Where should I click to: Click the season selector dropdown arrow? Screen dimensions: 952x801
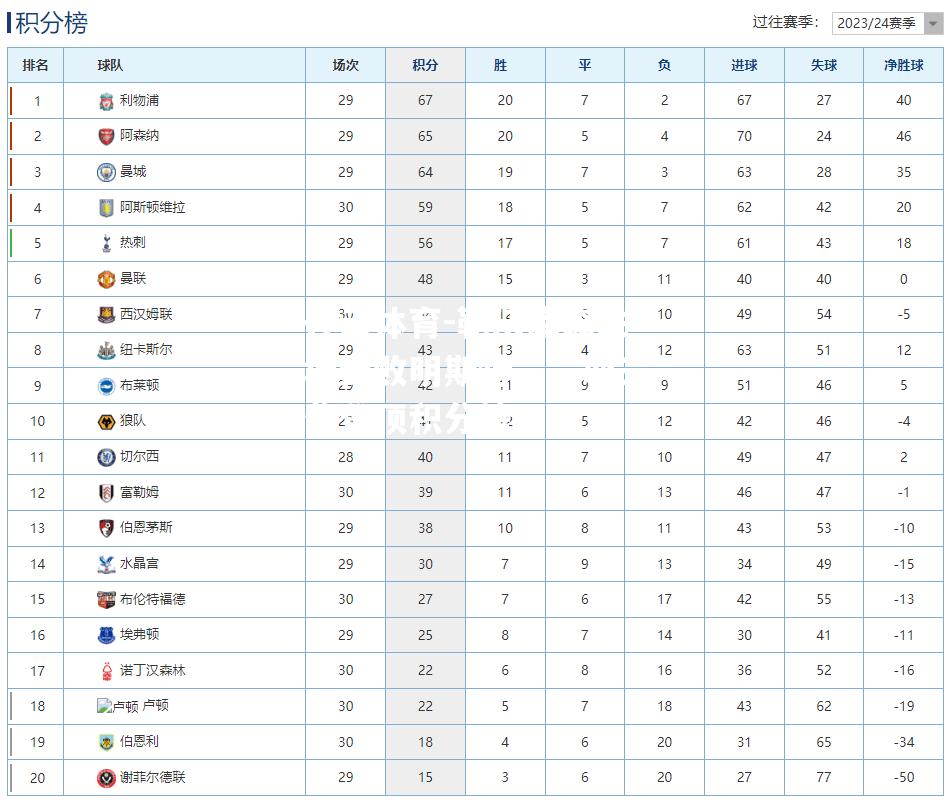pyautogui.click(x=933, y=23)
